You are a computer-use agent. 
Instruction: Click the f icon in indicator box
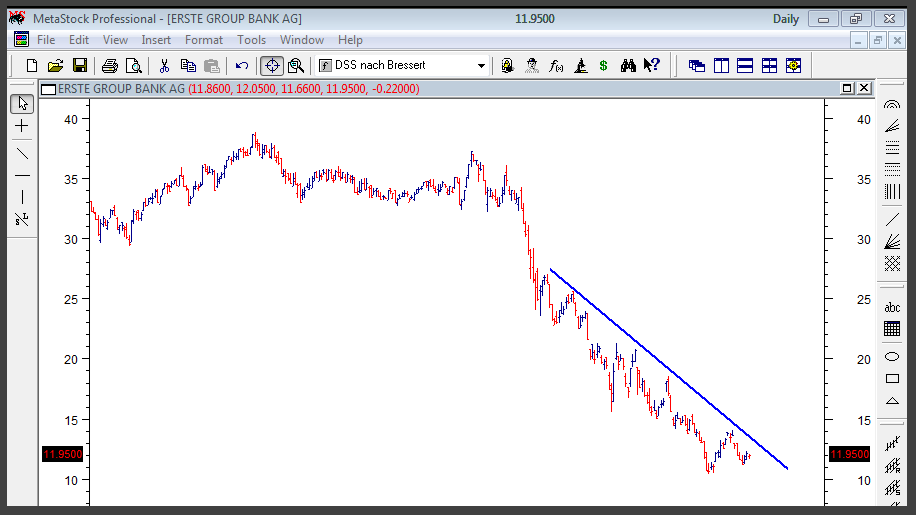(x=325, y=65)
